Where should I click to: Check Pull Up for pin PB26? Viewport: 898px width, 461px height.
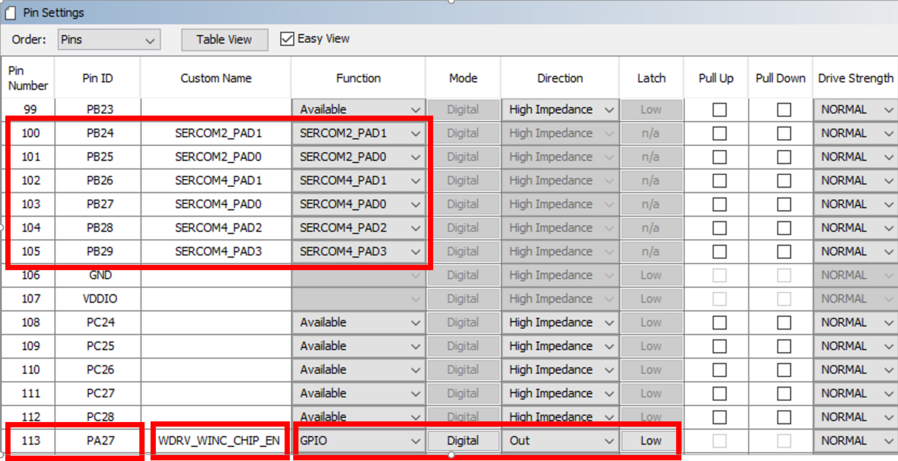coord(719,181)
